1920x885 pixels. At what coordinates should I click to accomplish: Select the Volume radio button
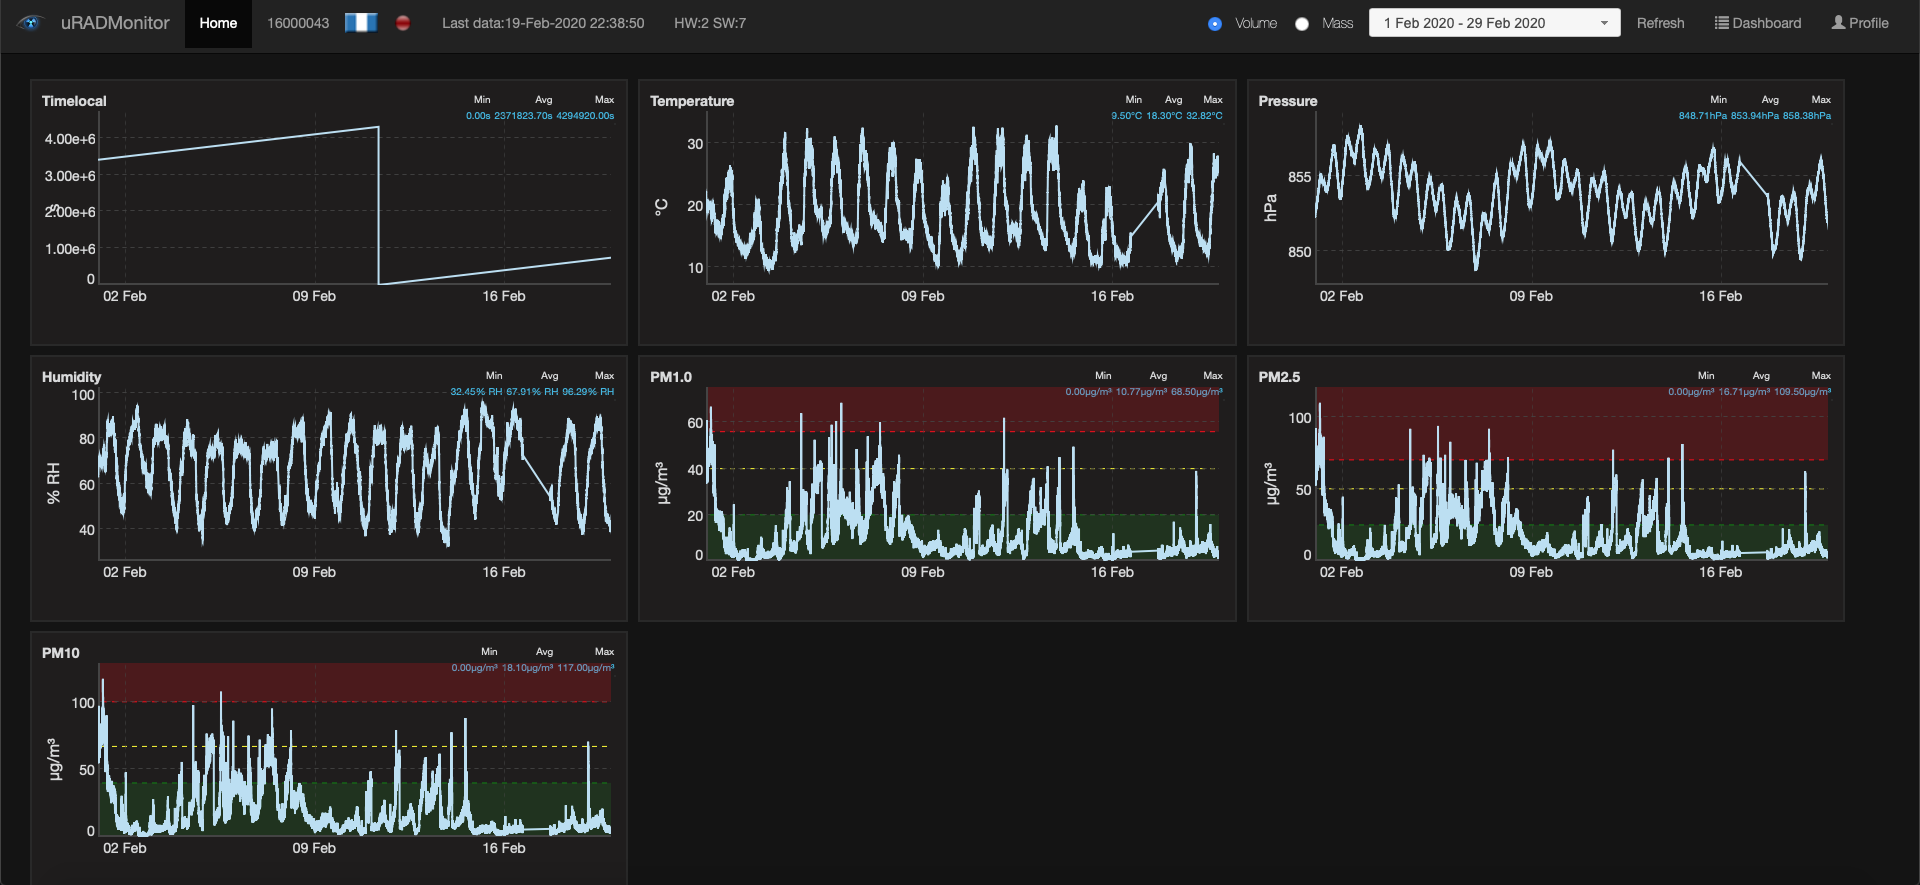[1215, 24]
